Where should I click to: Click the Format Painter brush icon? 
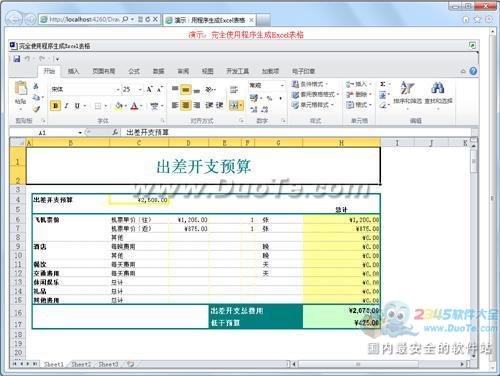36,109
